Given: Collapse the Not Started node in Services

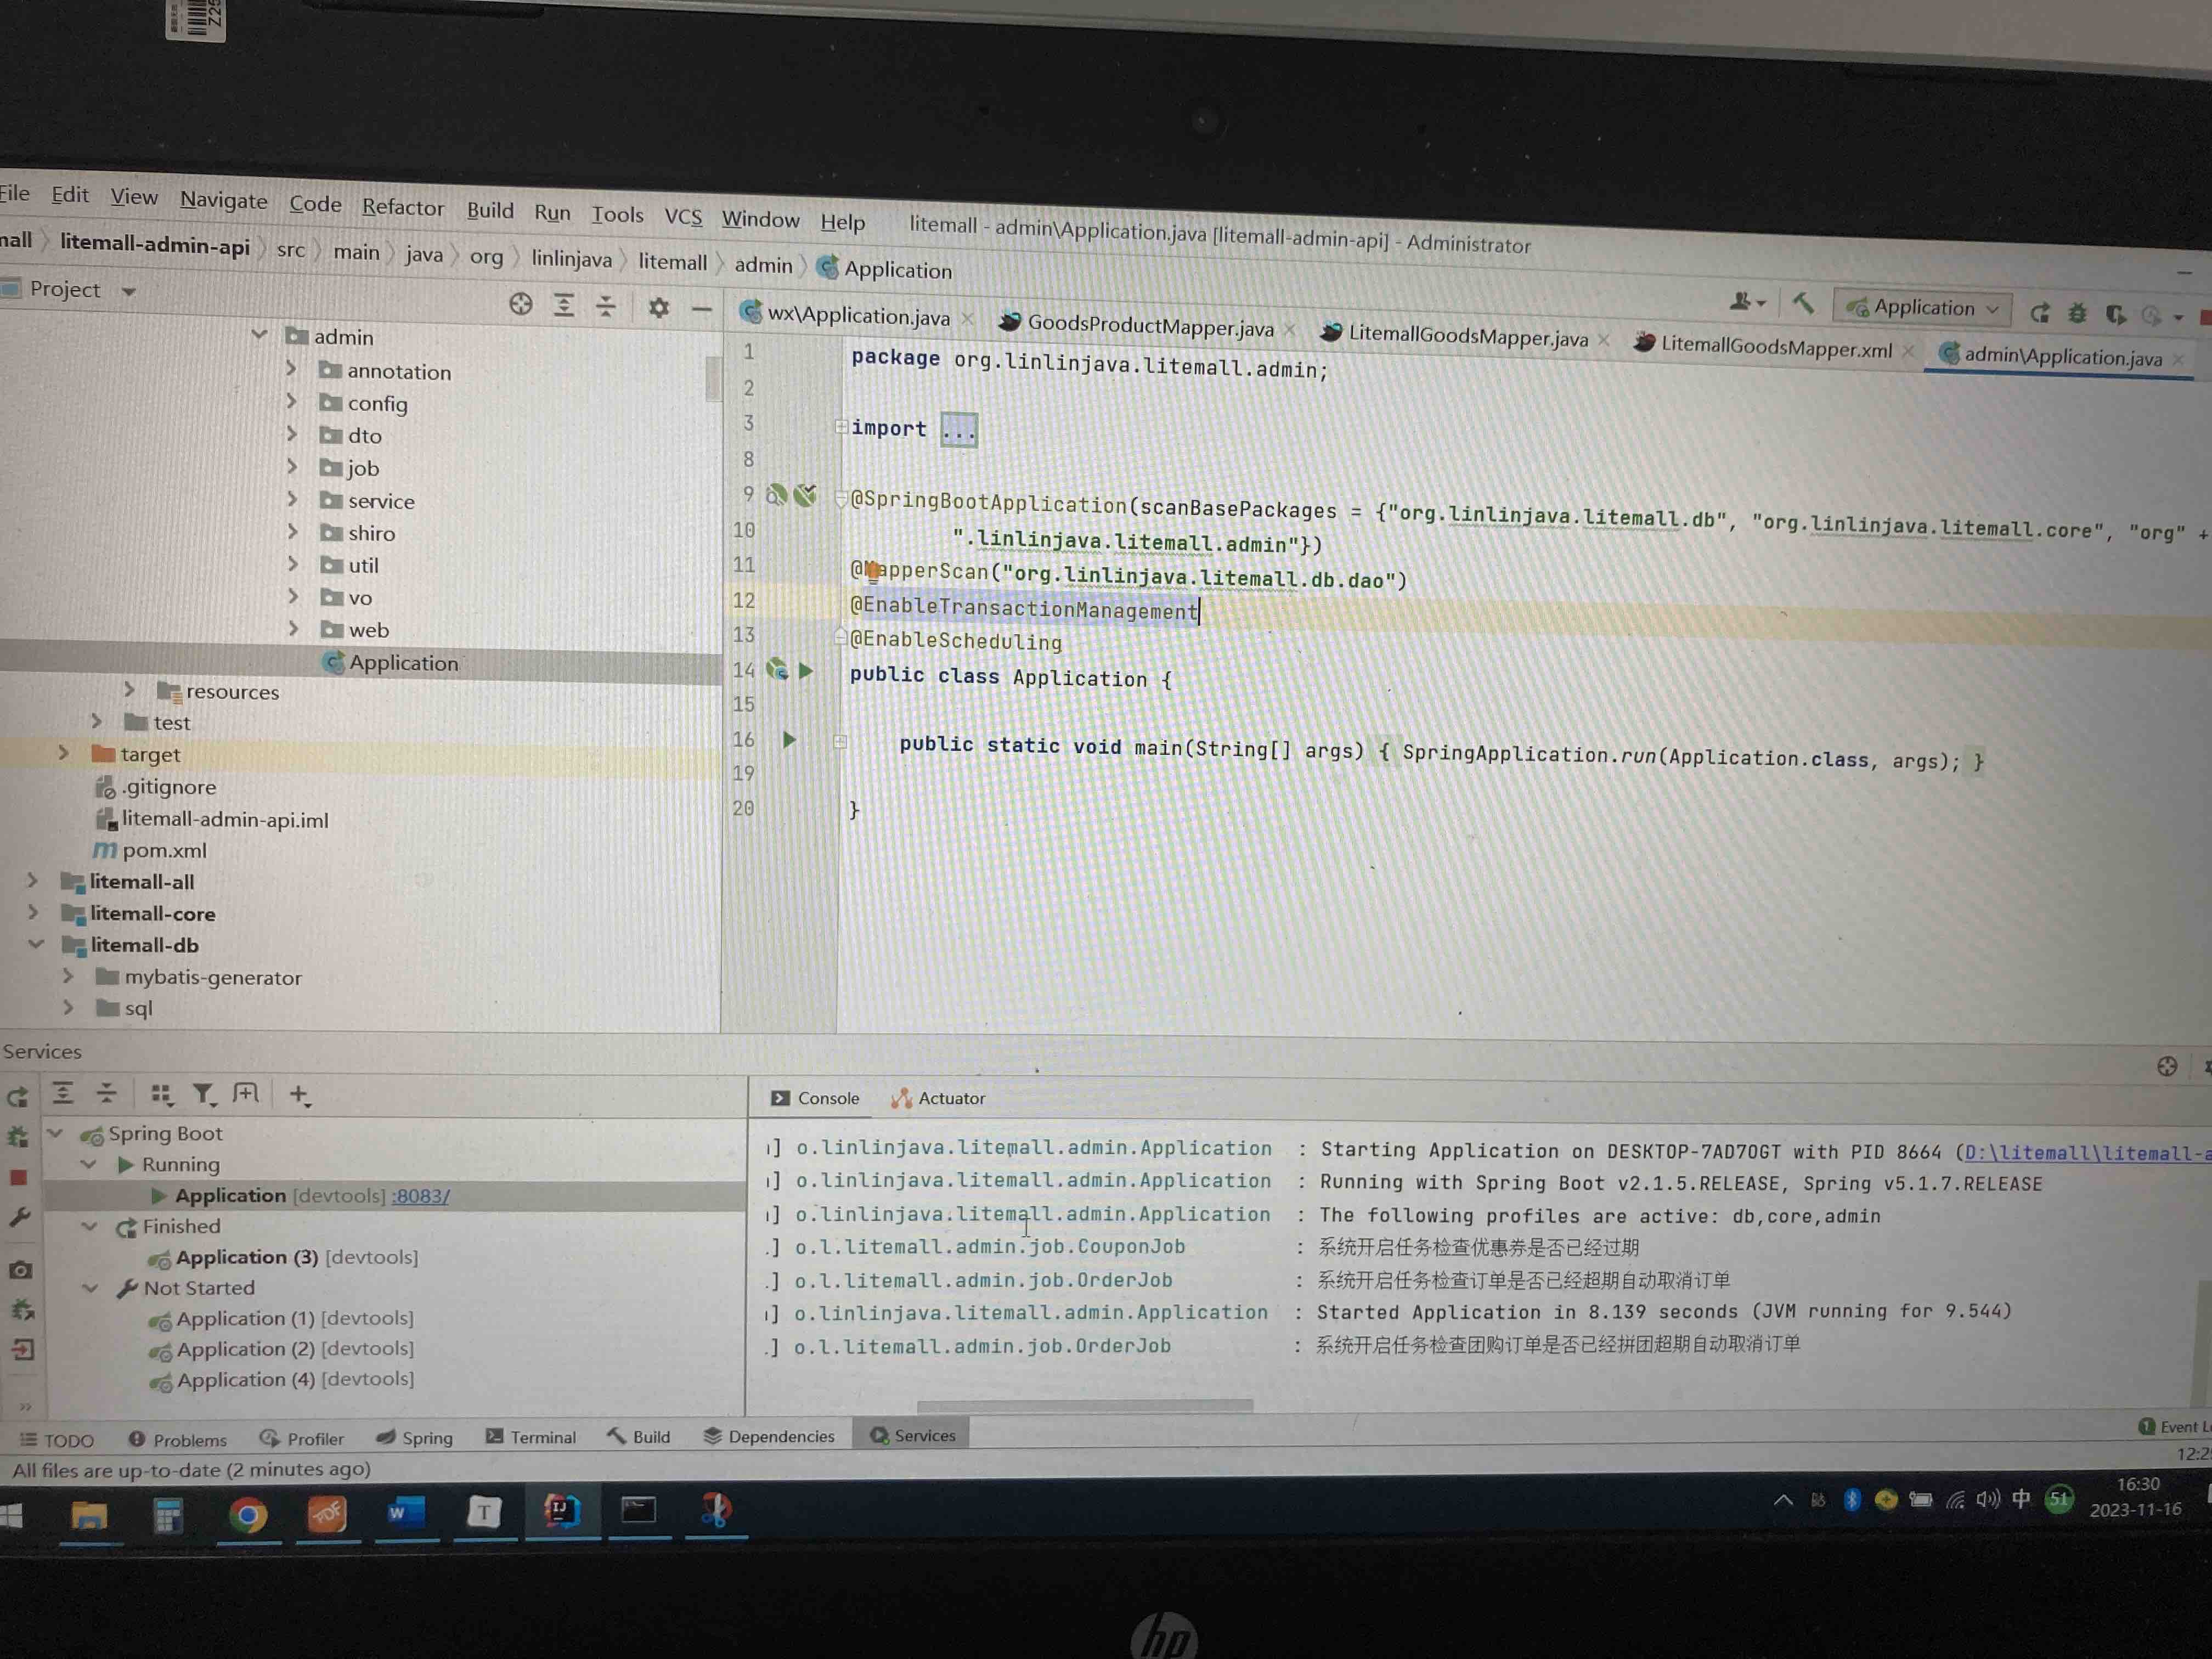Looking at the screenshot, I should 90,1288.
